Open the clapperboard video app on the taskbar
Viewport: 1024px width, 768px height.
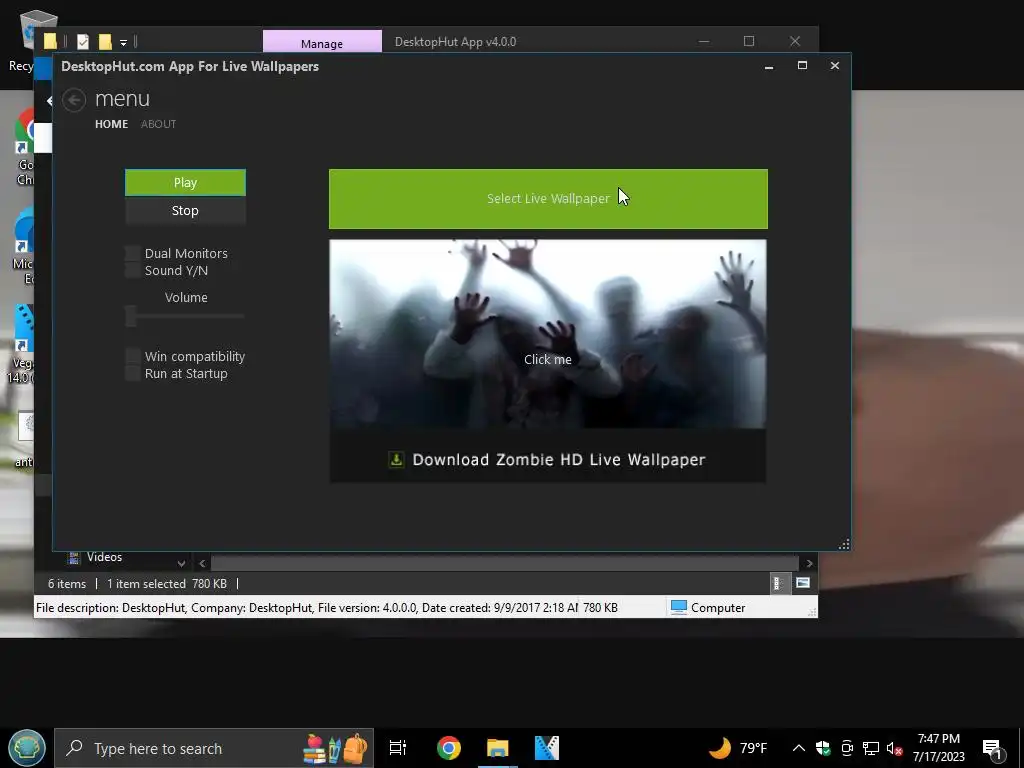click(x=547, y=748)
